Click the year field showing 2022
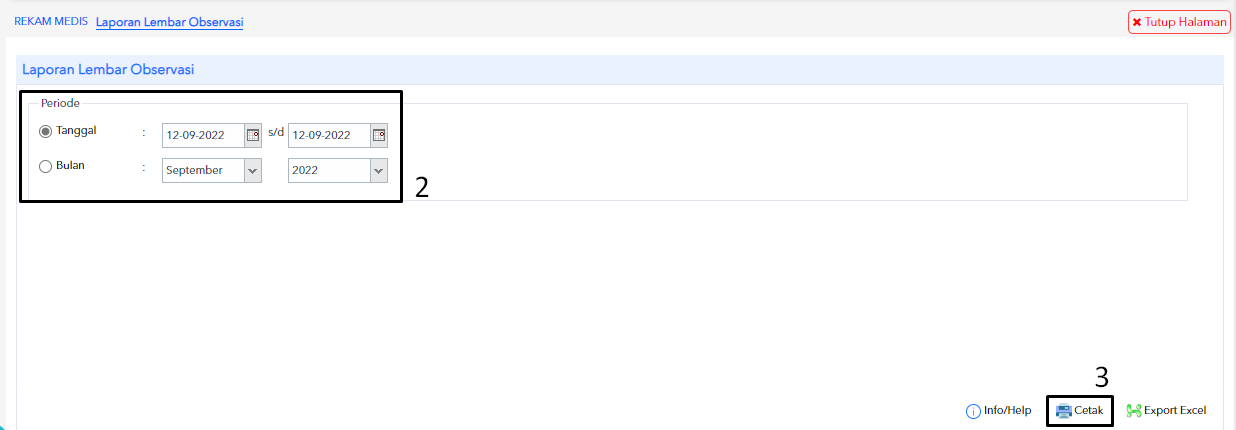The height and width of the screenshot is (430, 1236). pyautogui.click(x=338, y=171)
